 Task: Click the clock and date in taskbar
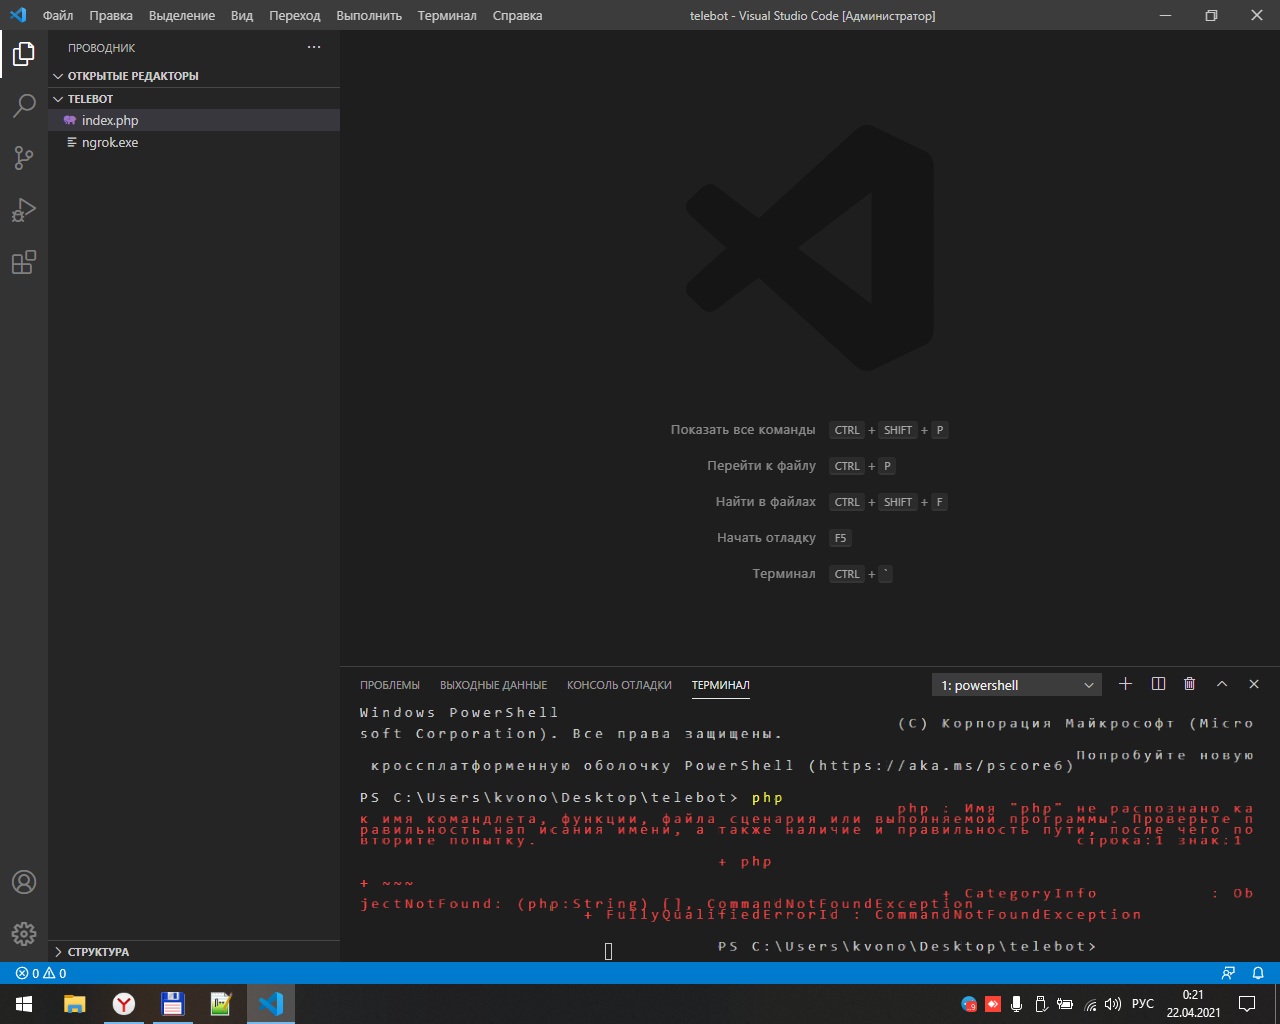pyautogui.click(x=1193, y=1004)
